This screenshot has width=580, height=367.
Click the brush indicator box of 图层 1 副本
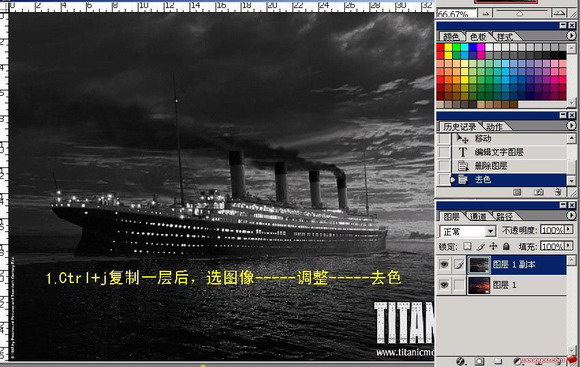coord(459,265)
